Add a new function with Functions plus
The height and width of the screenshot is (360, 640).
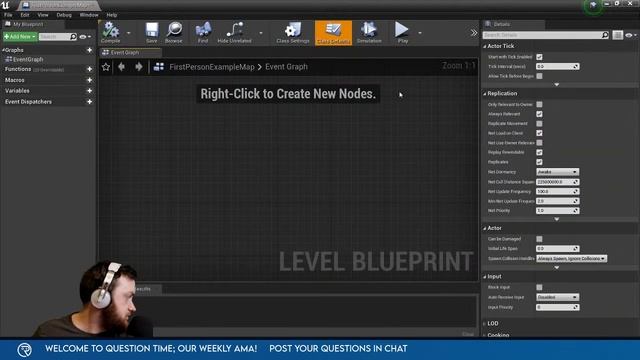coord(89,69)
